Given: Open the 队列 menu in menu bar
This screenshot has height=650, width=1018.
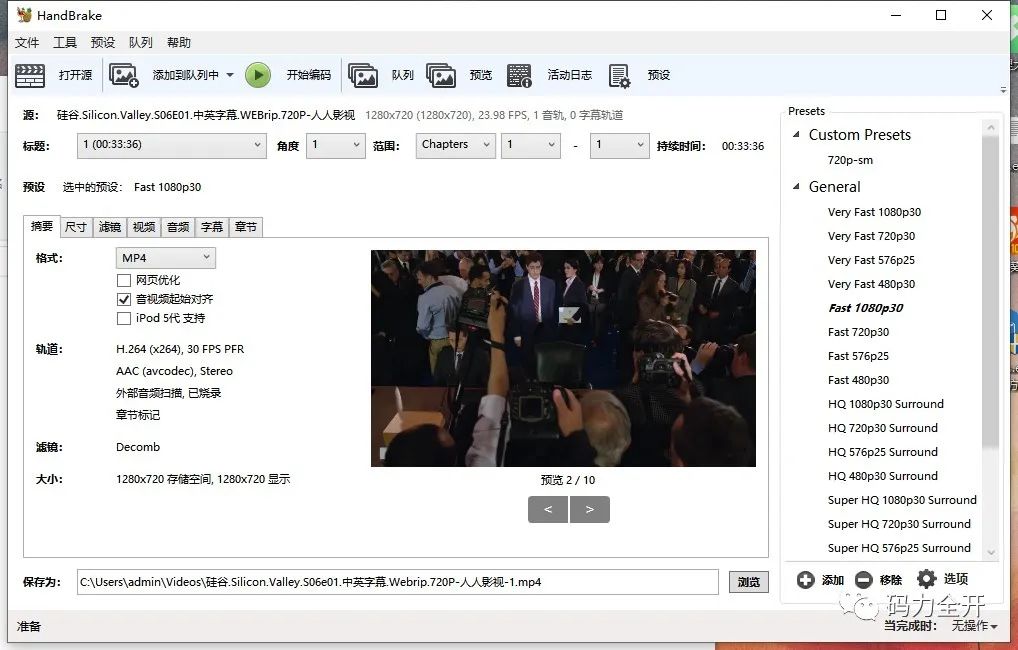Looking at the screenshot, I should click(x=141, y=42).
